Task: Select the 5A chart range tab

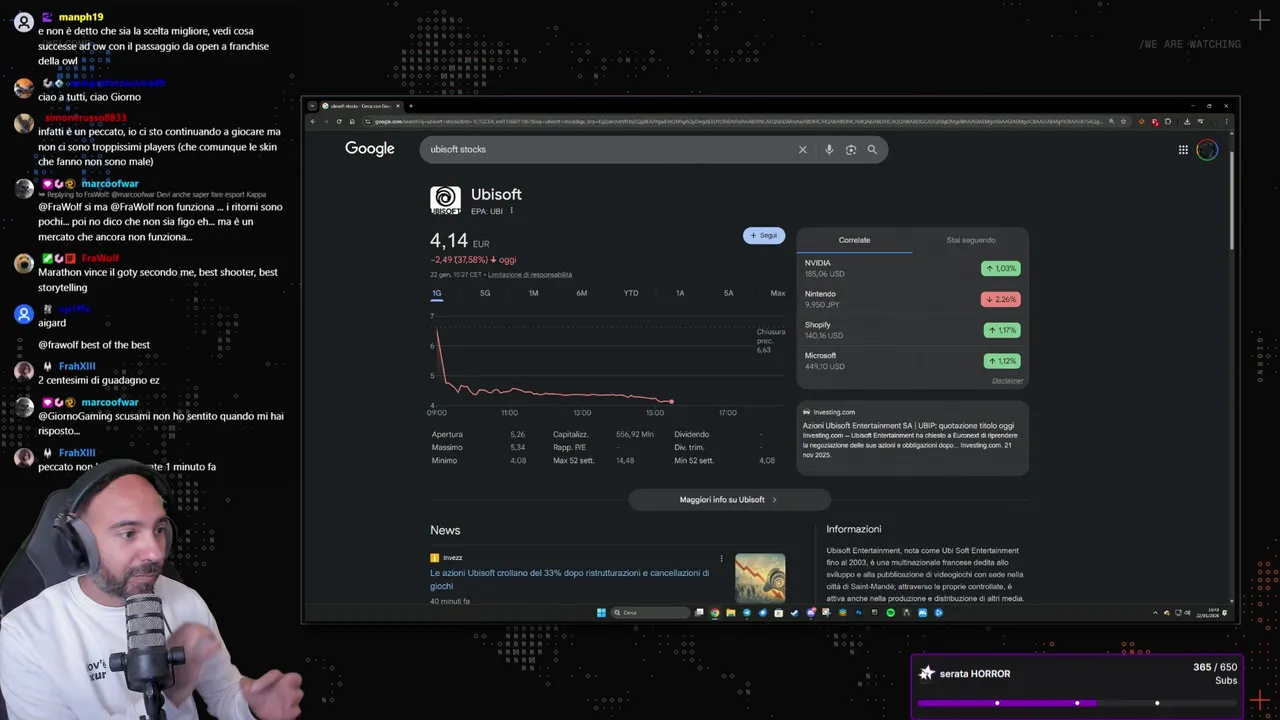Action: click(x=728, y=293)
